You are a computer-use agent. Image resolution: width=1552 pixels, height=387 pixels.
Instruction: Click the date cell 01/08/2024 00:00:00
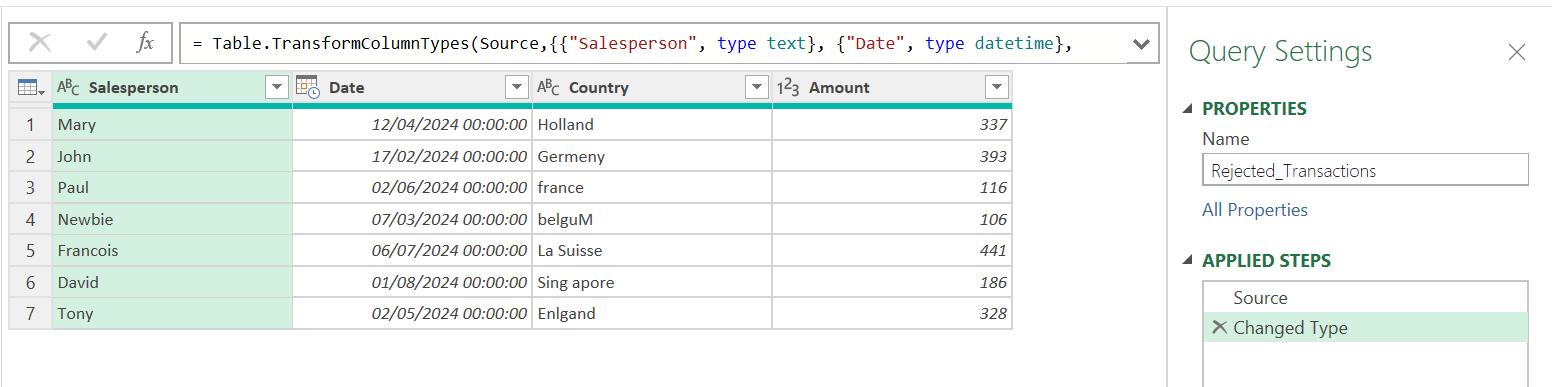tap(412, 282)
